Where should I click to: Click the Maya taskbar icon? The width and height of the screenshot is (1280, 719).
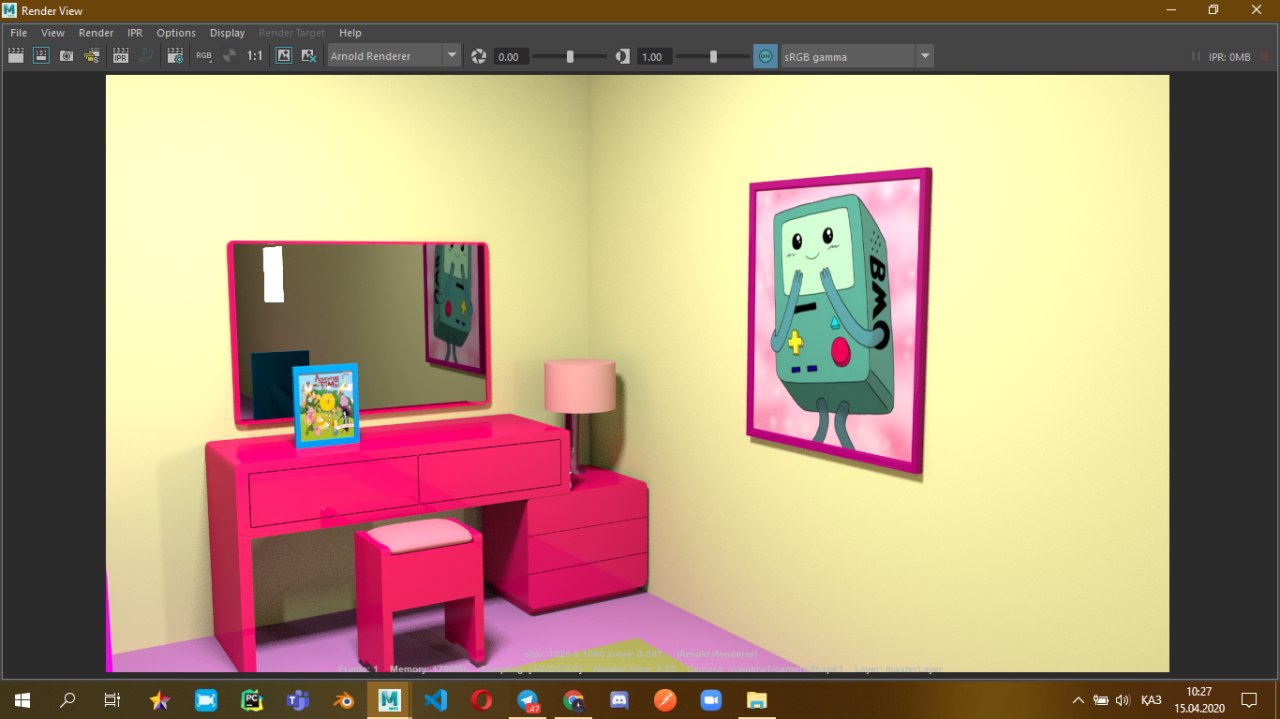click(390, 700)
